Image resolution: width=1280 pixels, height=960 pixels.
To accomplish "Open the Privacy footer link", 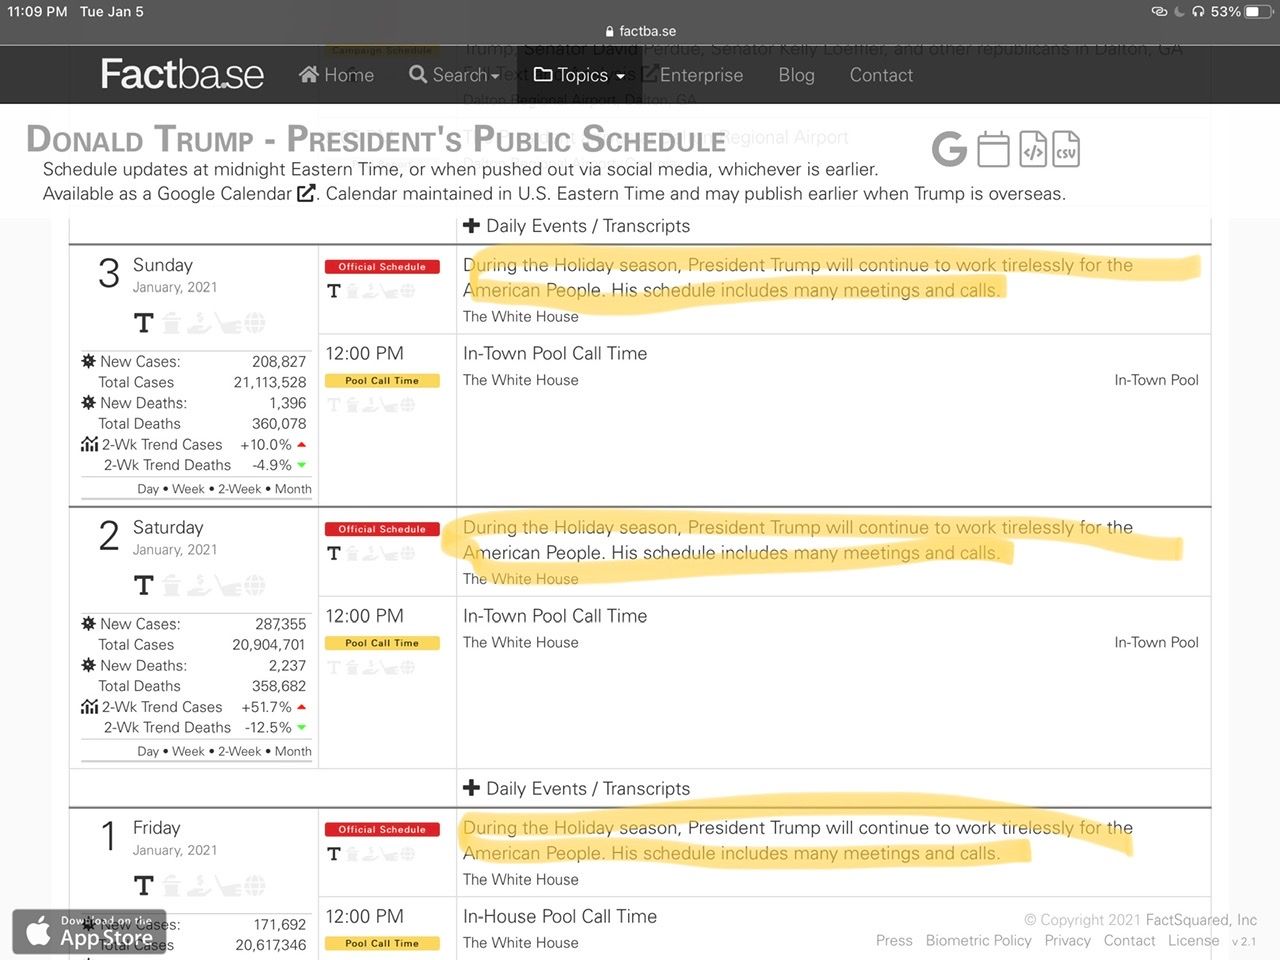I will (x=1067, y=940).
